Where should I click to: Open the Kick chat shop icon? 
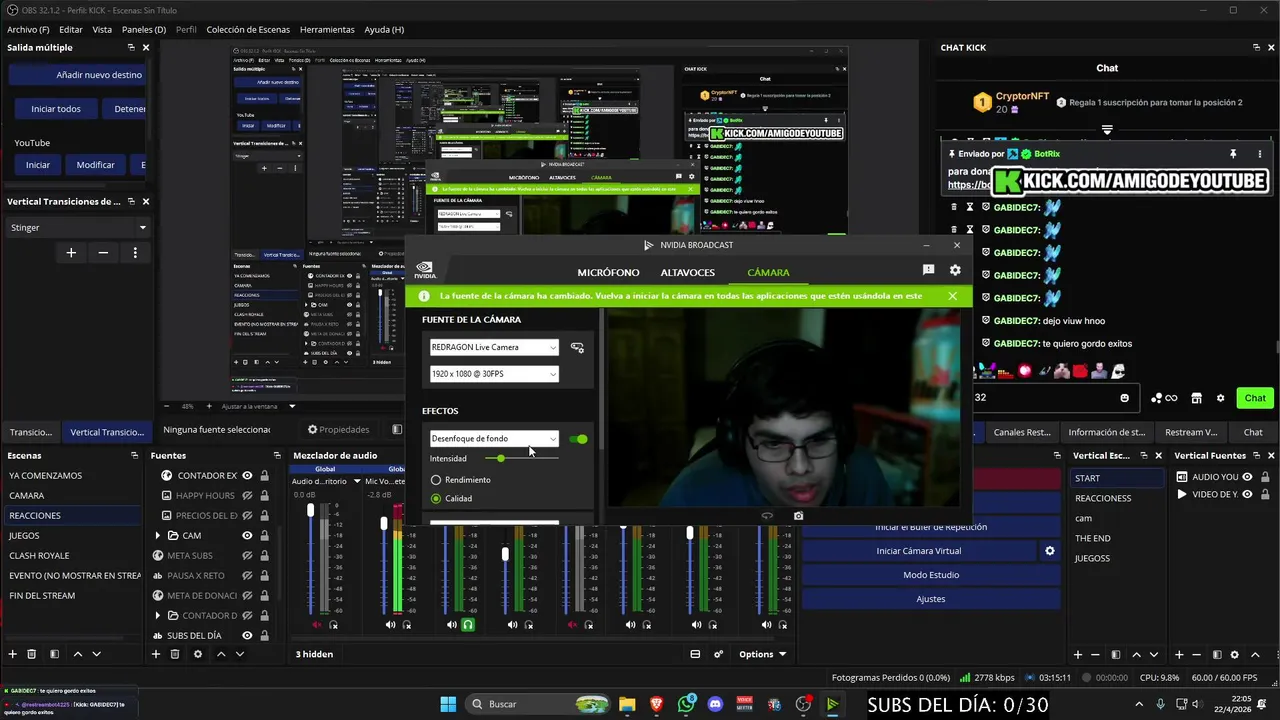pos(1196,398)
